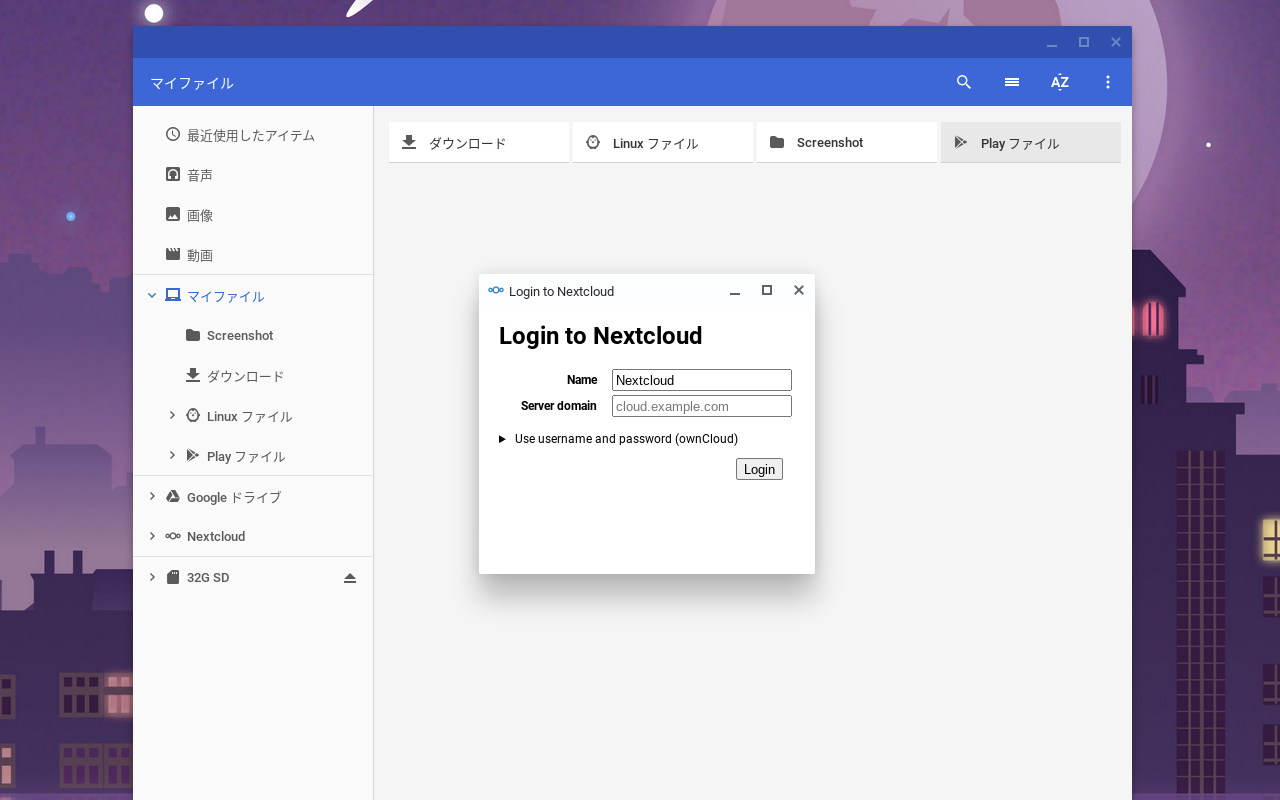The width and height of the screenshot is (1280, 800).
Task: Click the Play icon in the Play ファイル tile
Action: 961,142
